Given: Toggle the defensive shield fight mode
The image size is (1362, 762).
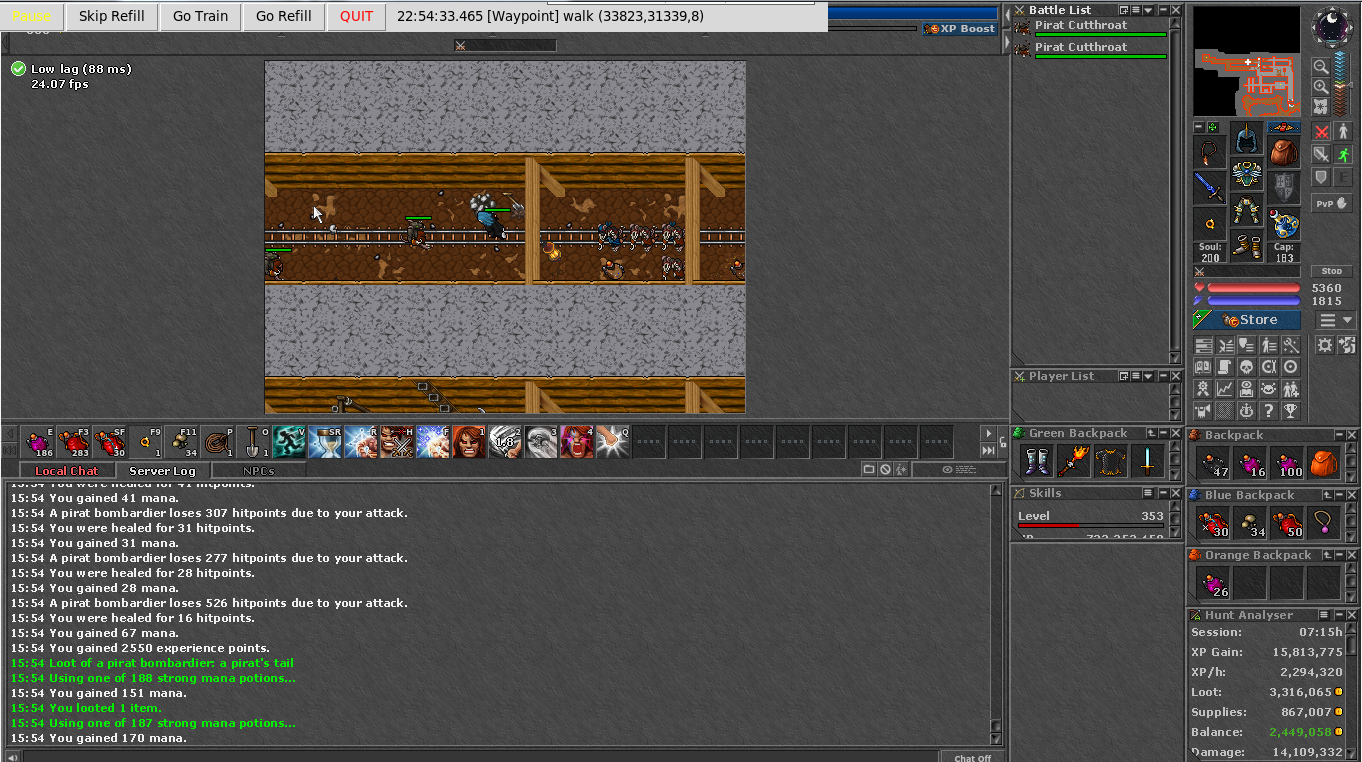Looking at the screenshot, I should [x=1321, y=177].
